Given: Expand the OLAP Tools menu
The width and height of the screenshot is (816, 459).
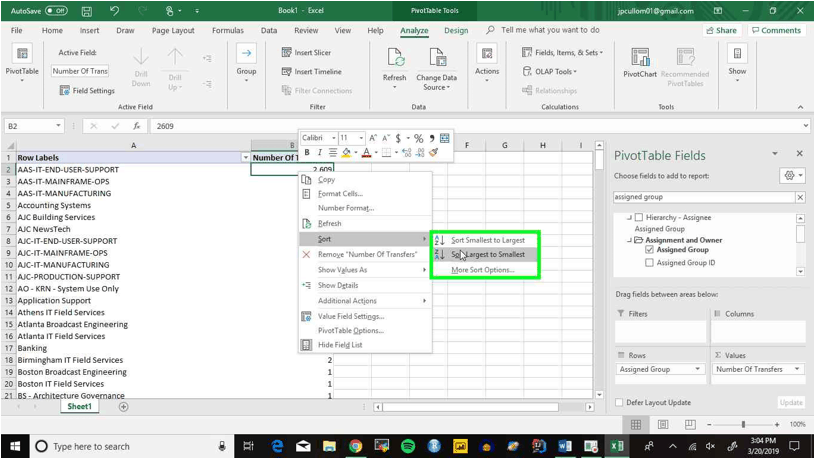Looking at the screenshot, I should (550, 71).
